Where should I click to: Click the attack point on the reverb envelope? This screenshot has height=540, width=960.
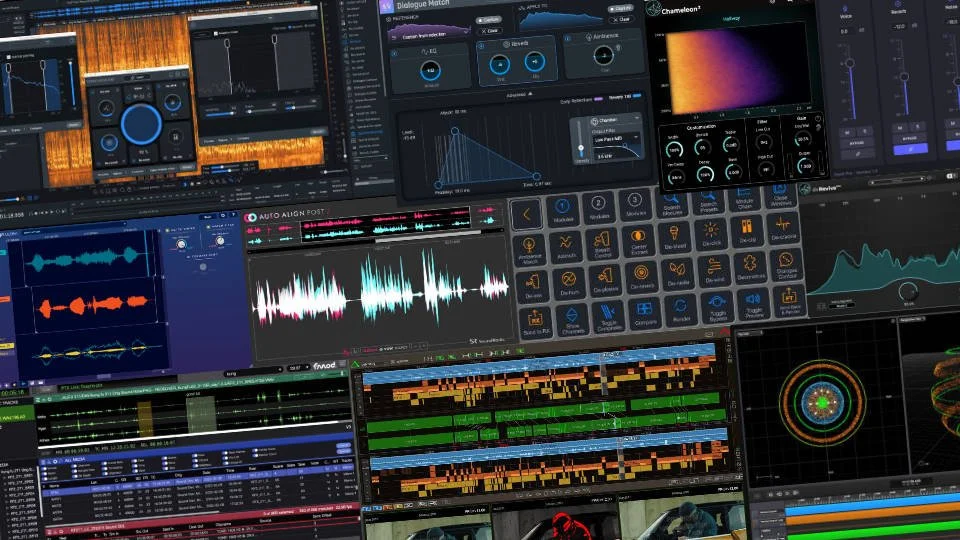point(455,131)
